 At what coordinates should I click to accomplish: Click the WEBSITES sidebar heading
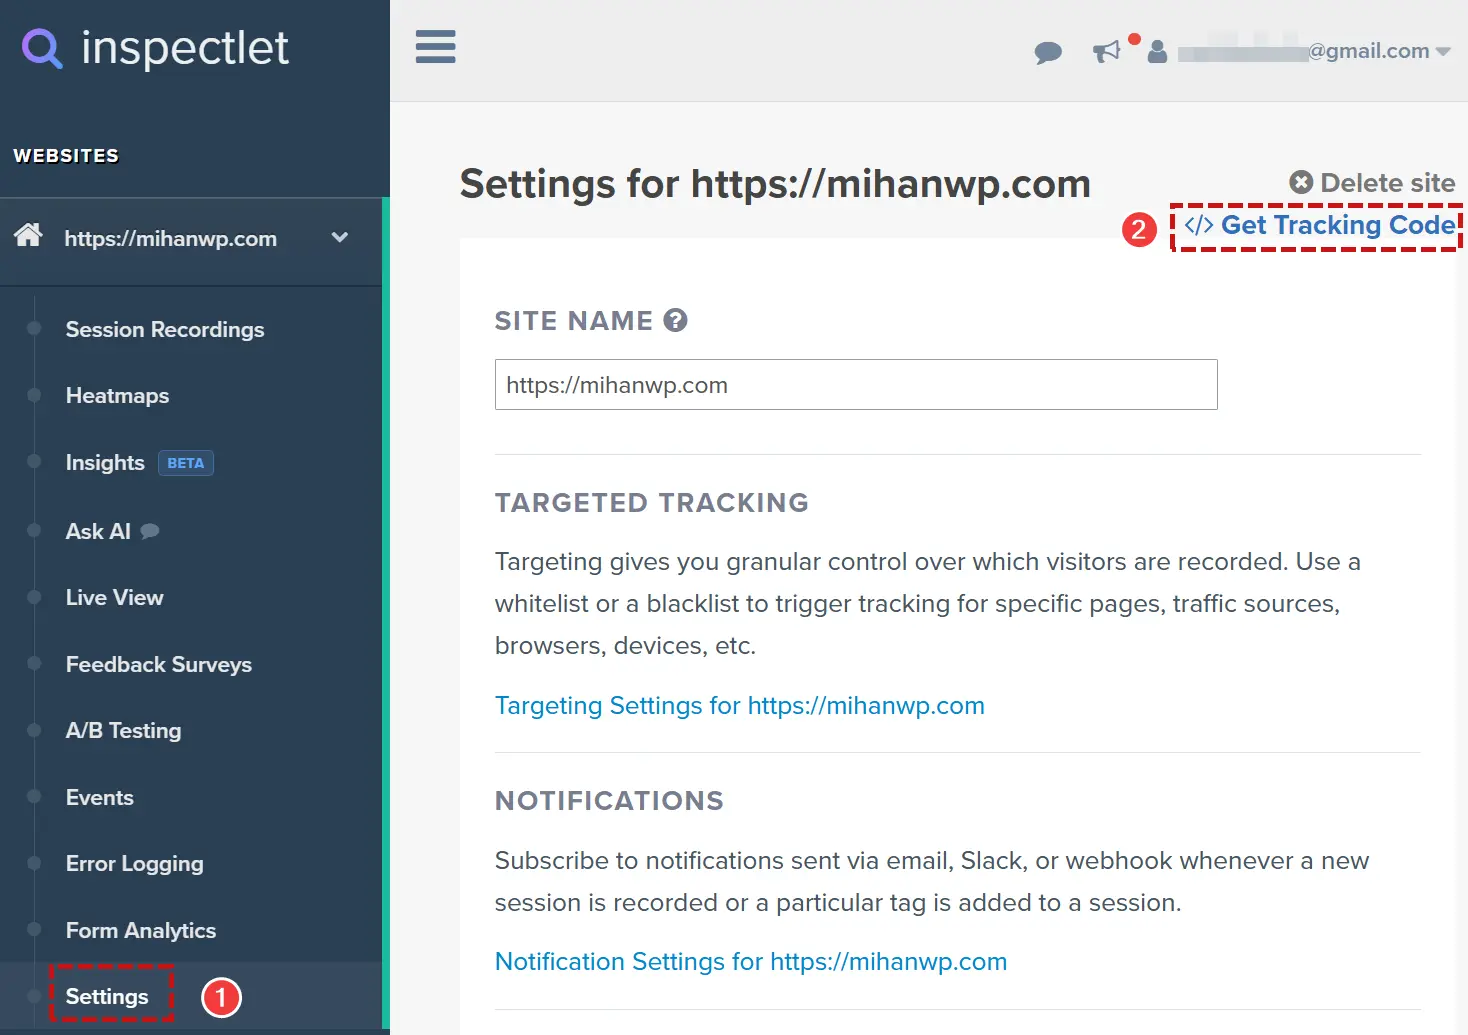(66, 156)
